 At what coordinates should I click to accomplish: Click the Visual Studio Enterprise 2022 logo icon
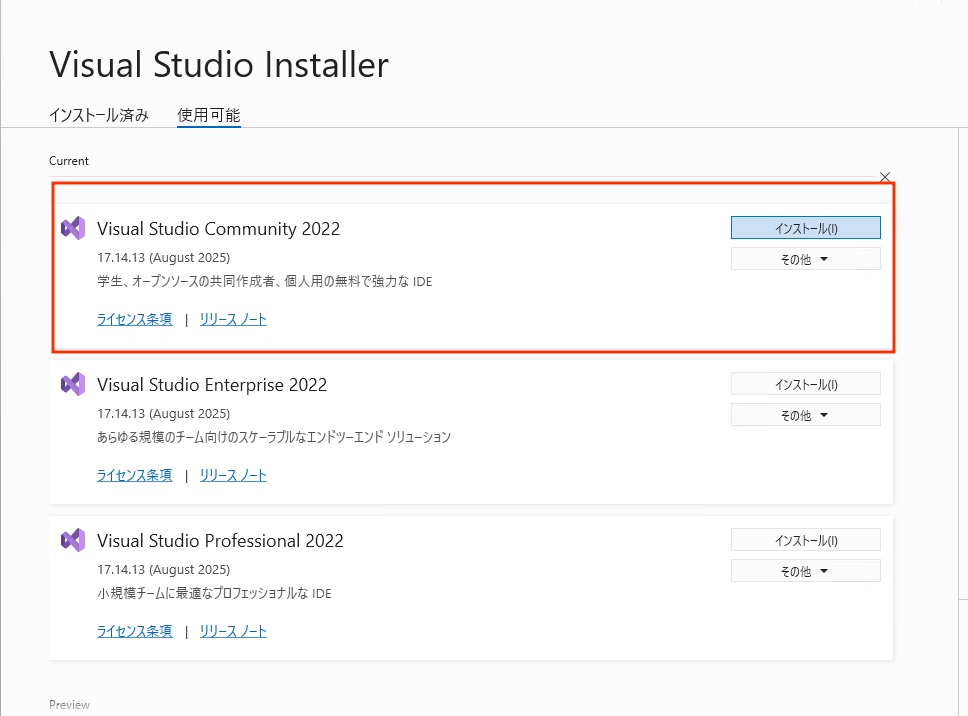coord(73,385)
